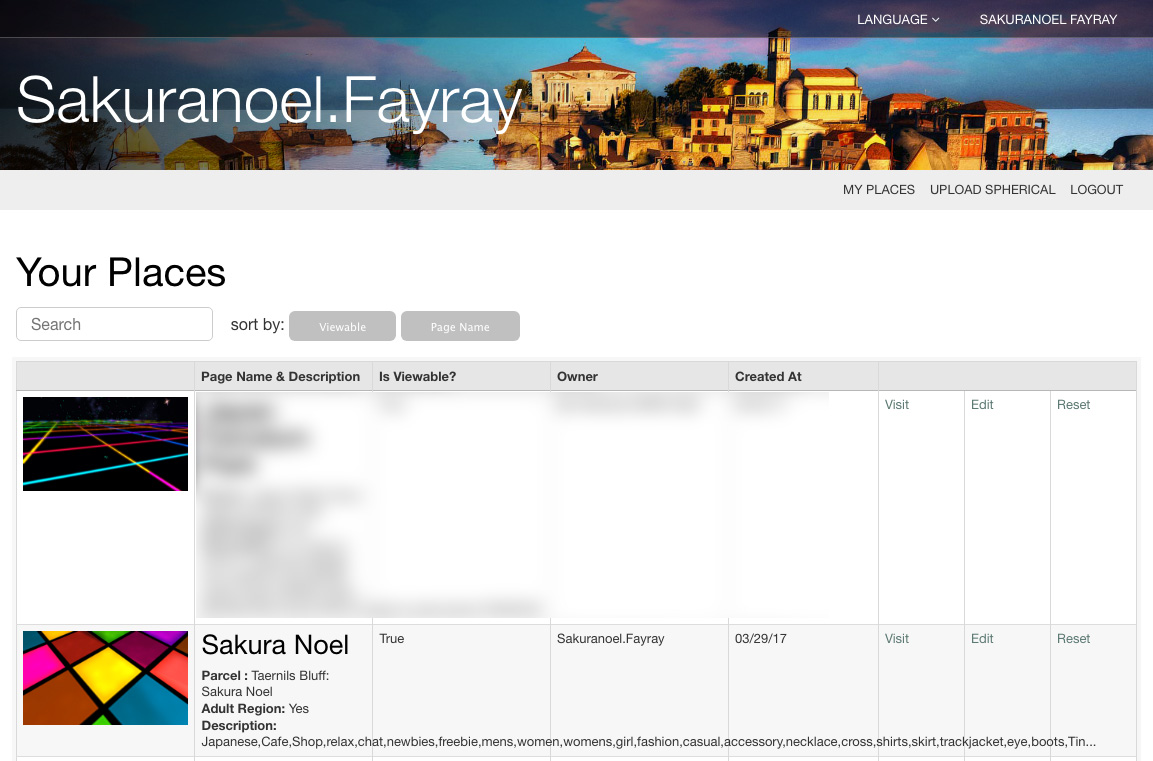This screenshot has height=761, width=1153.
Task: Edit the first place in the list
Action: (x=981, y=404)
